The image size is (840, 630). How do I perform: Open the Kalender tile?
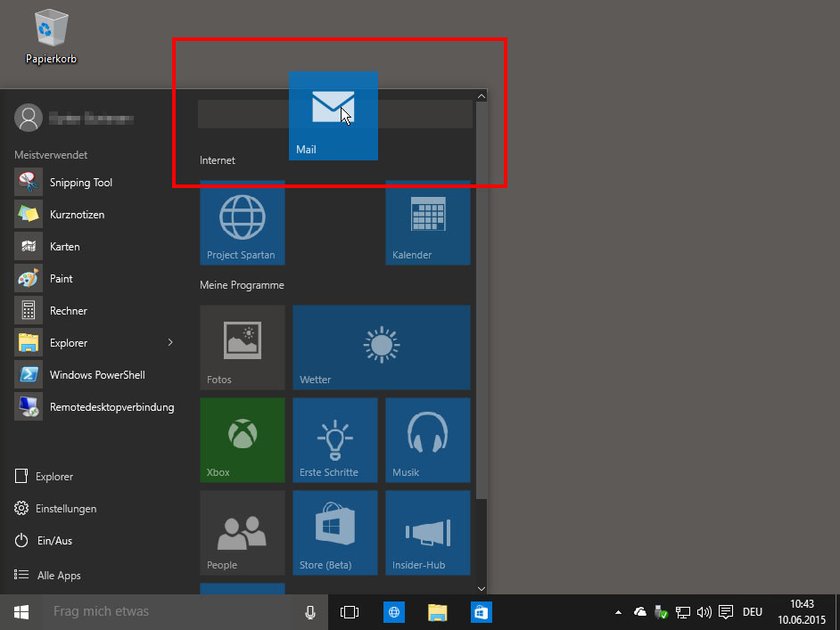tap(428, 223)
